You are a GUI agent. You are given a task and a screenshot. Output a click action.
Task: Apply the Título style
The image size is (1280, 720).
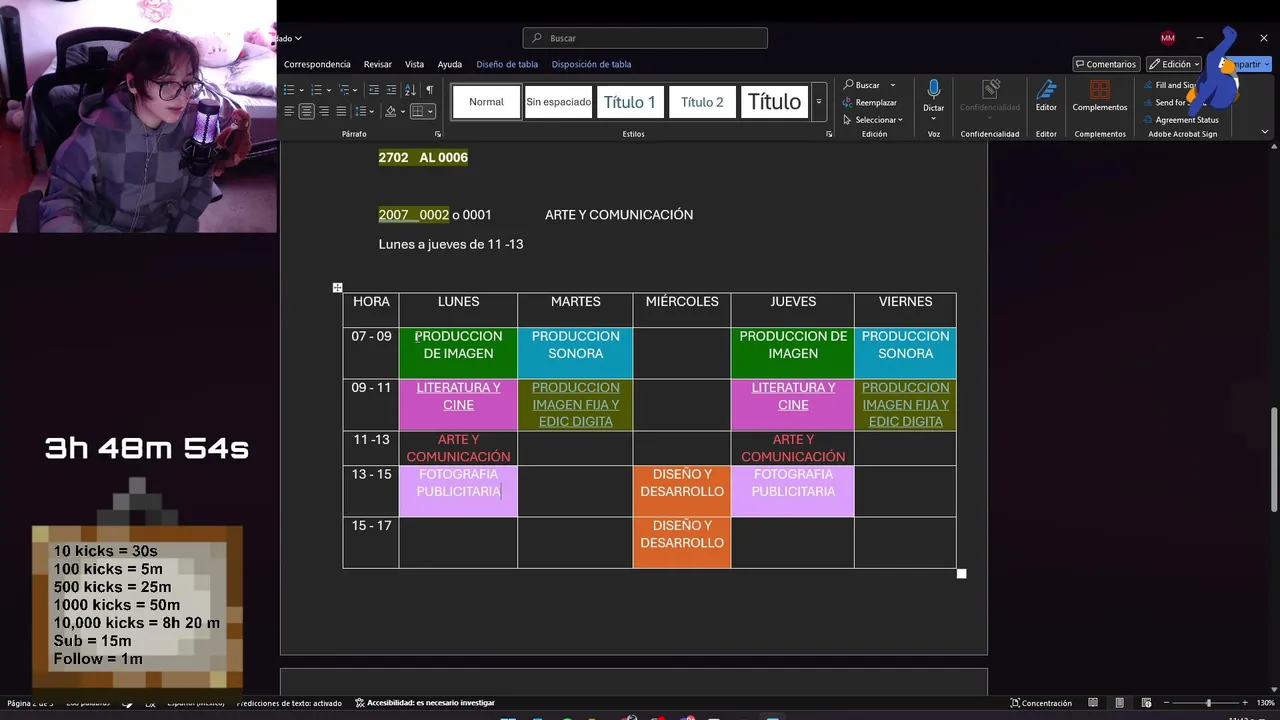(774, 102)
